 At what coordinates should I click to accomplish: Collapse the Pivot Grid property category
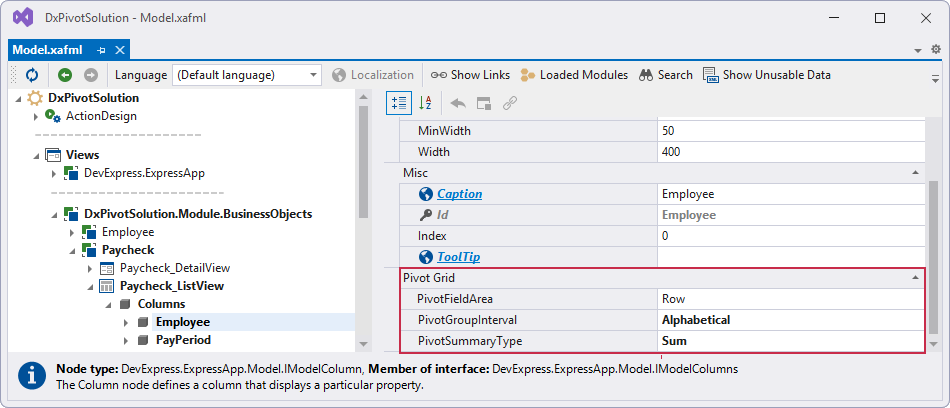915,278
